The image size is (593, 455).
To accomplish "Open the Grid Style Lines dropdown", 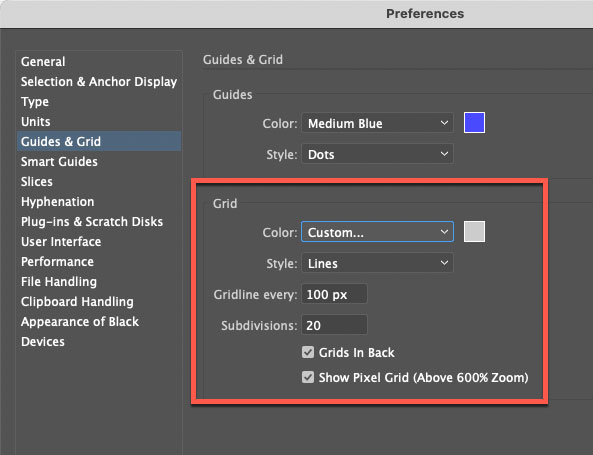I will 377,263.
